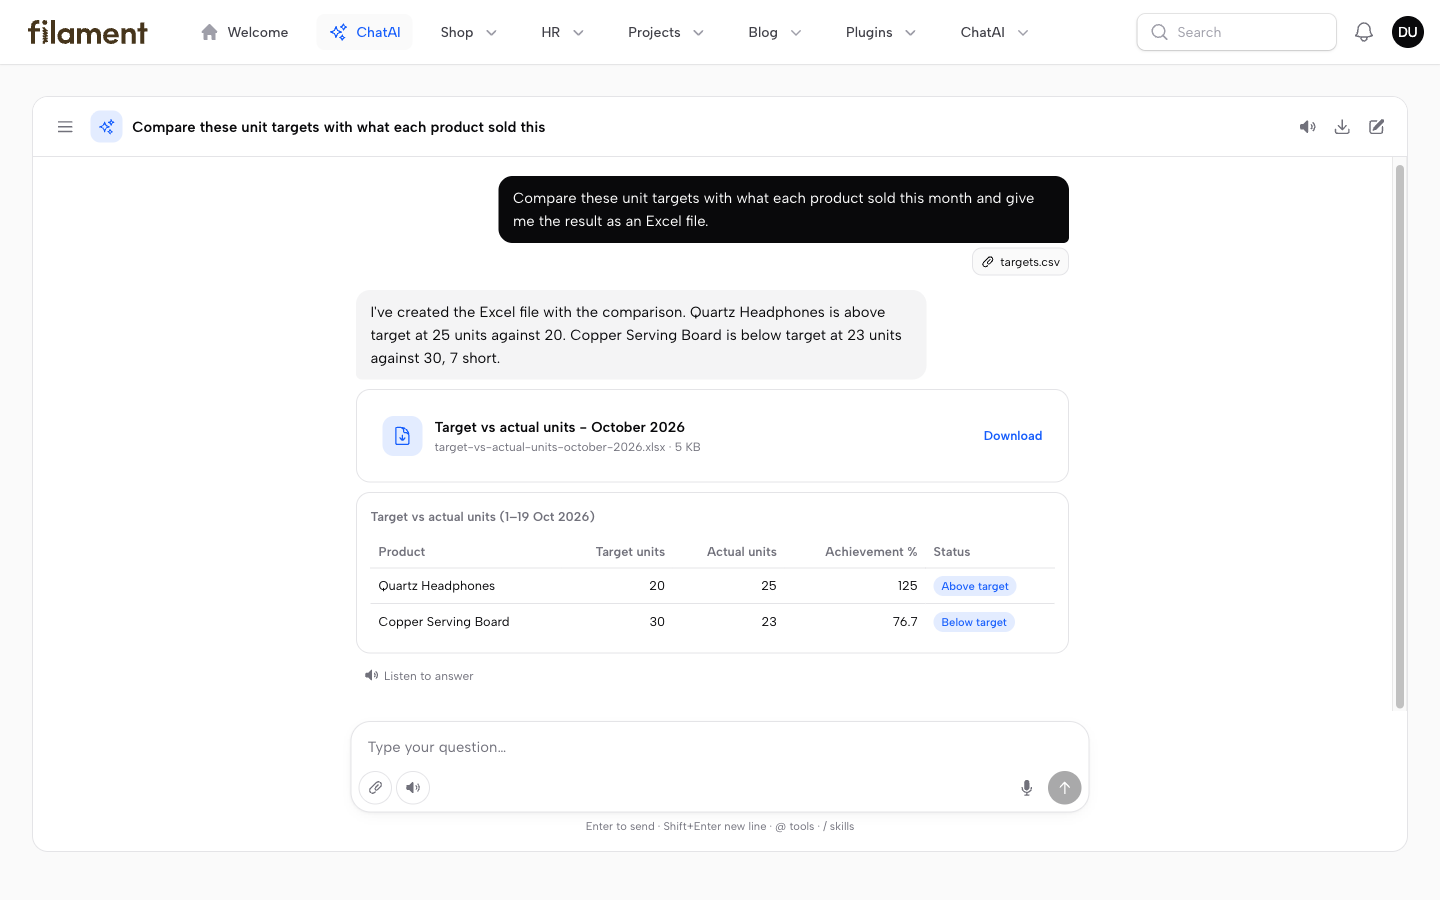Click the Product column header
The height and width of the screenshot is (900, 1440).
point(402,552)
